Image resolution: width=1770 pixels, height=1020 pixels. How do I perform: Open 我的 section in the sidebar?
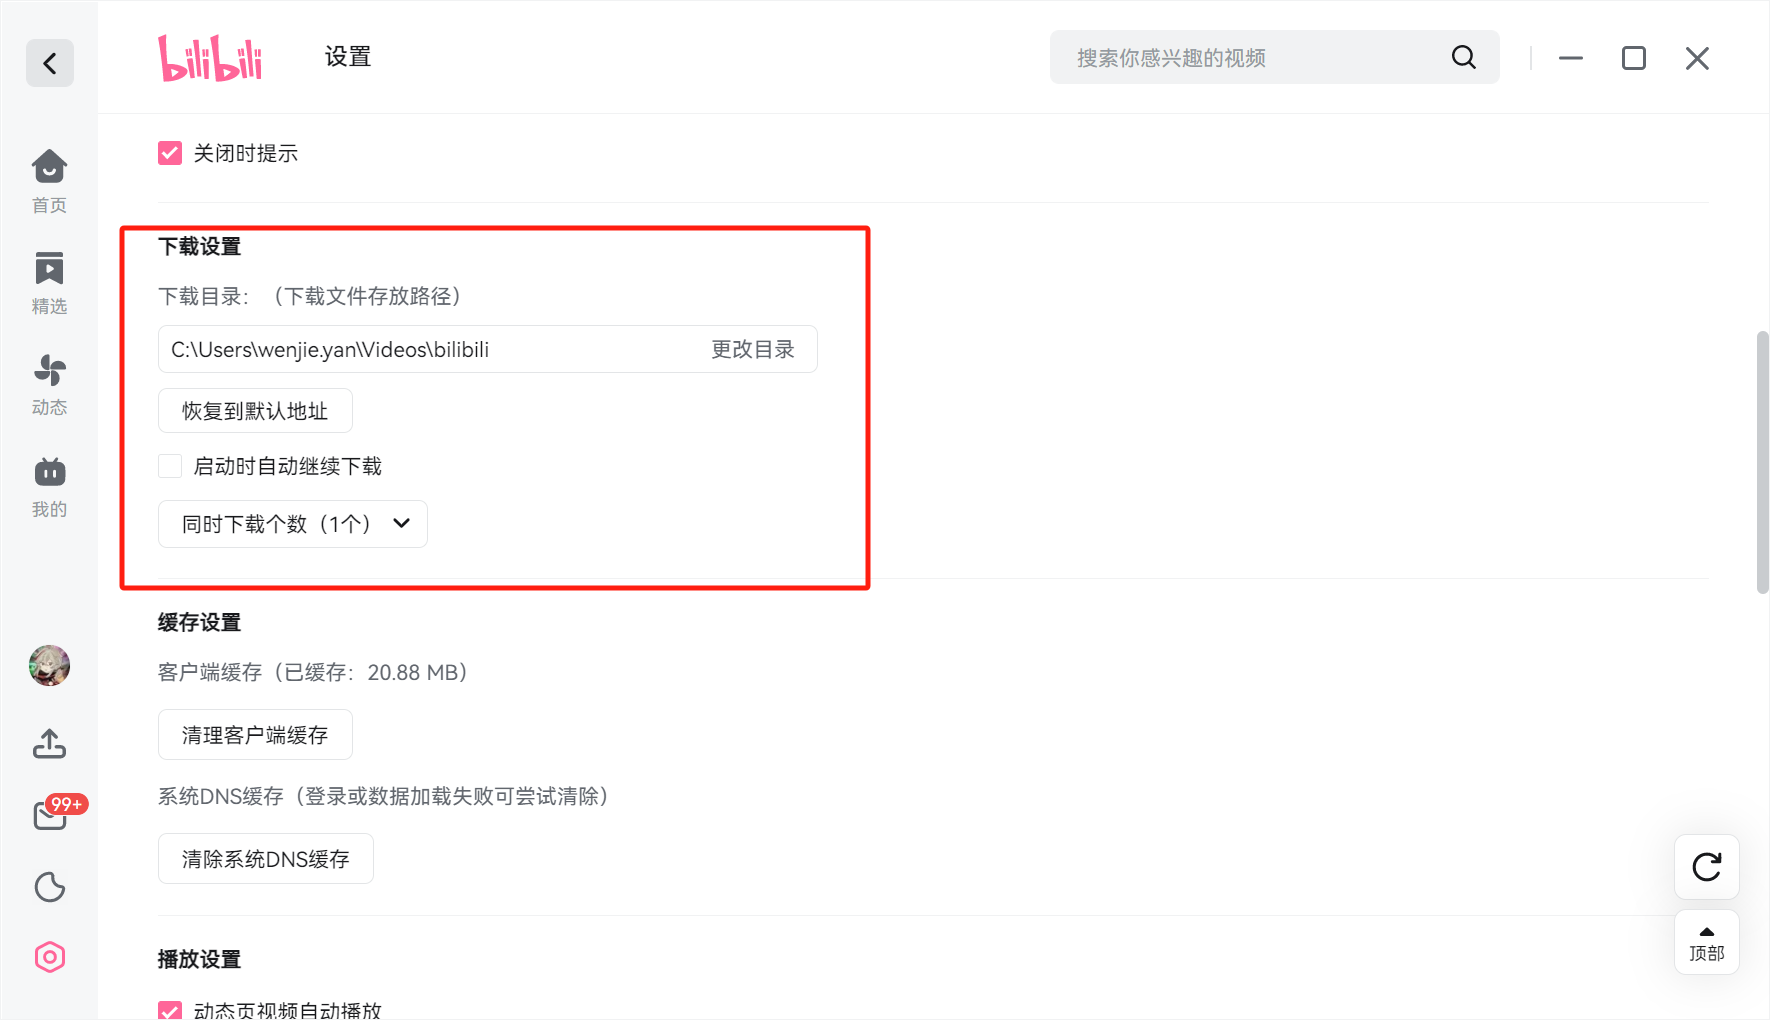point(49,485)
